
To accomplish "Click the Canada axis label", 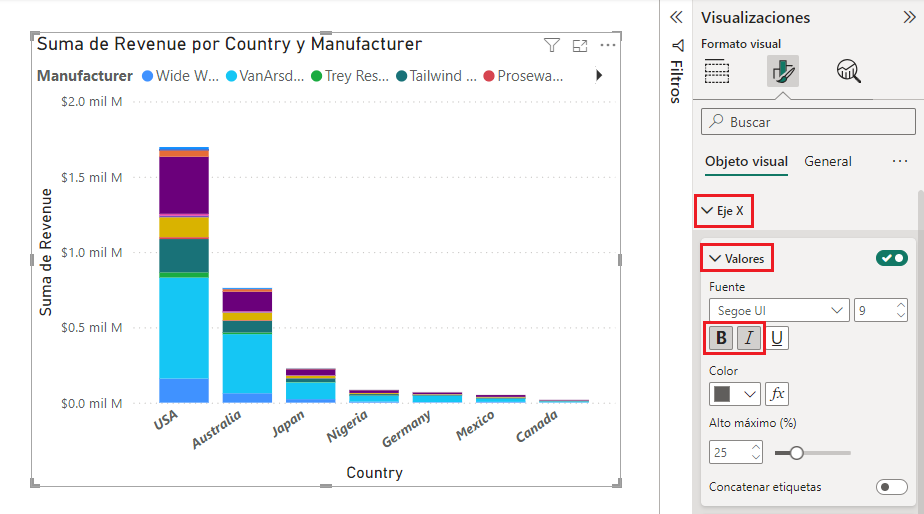I will tap(536, 426).
